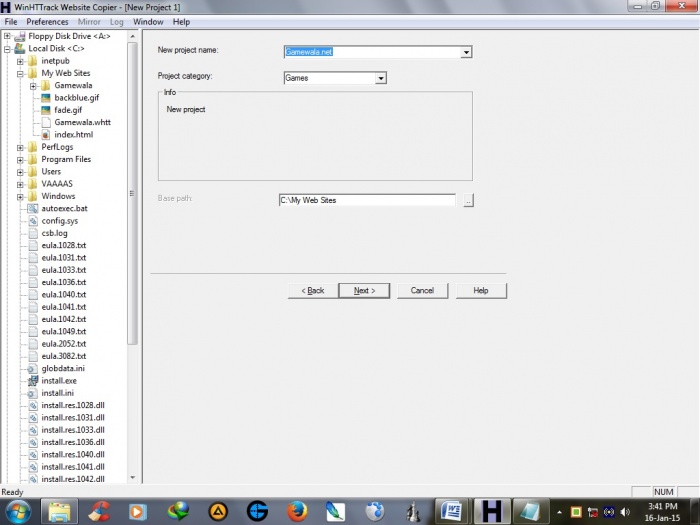Open the Log menu

(117, 22)
